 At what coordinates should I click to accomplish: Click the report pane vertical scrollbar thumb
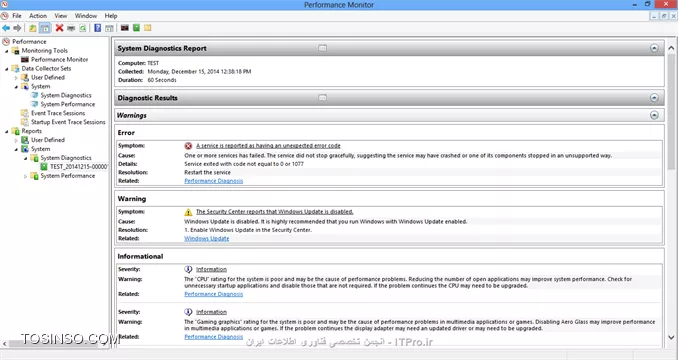tap(671, 112)
